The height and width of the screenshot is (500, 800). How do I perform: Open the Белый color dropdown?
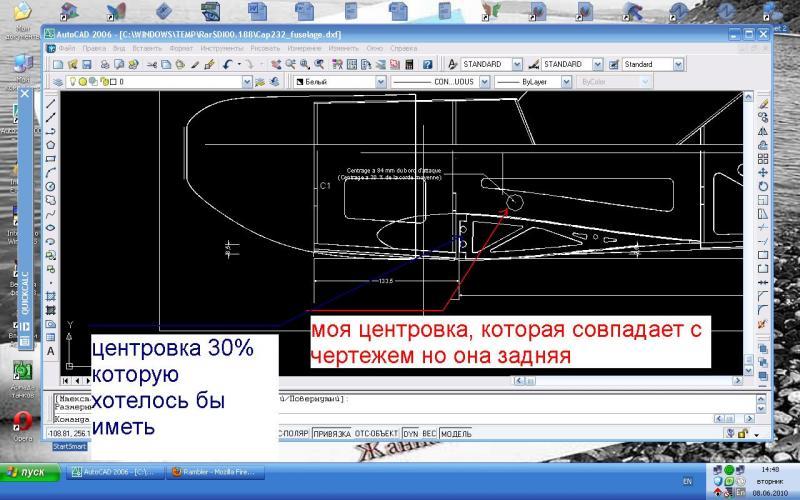(x=380, y=82)
